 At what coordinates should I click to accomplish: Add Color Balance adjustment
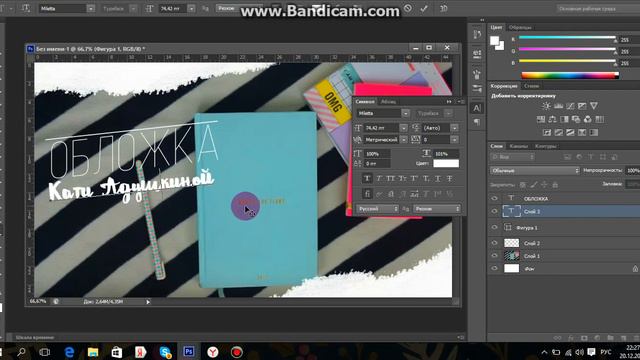[x=553, y=119]
